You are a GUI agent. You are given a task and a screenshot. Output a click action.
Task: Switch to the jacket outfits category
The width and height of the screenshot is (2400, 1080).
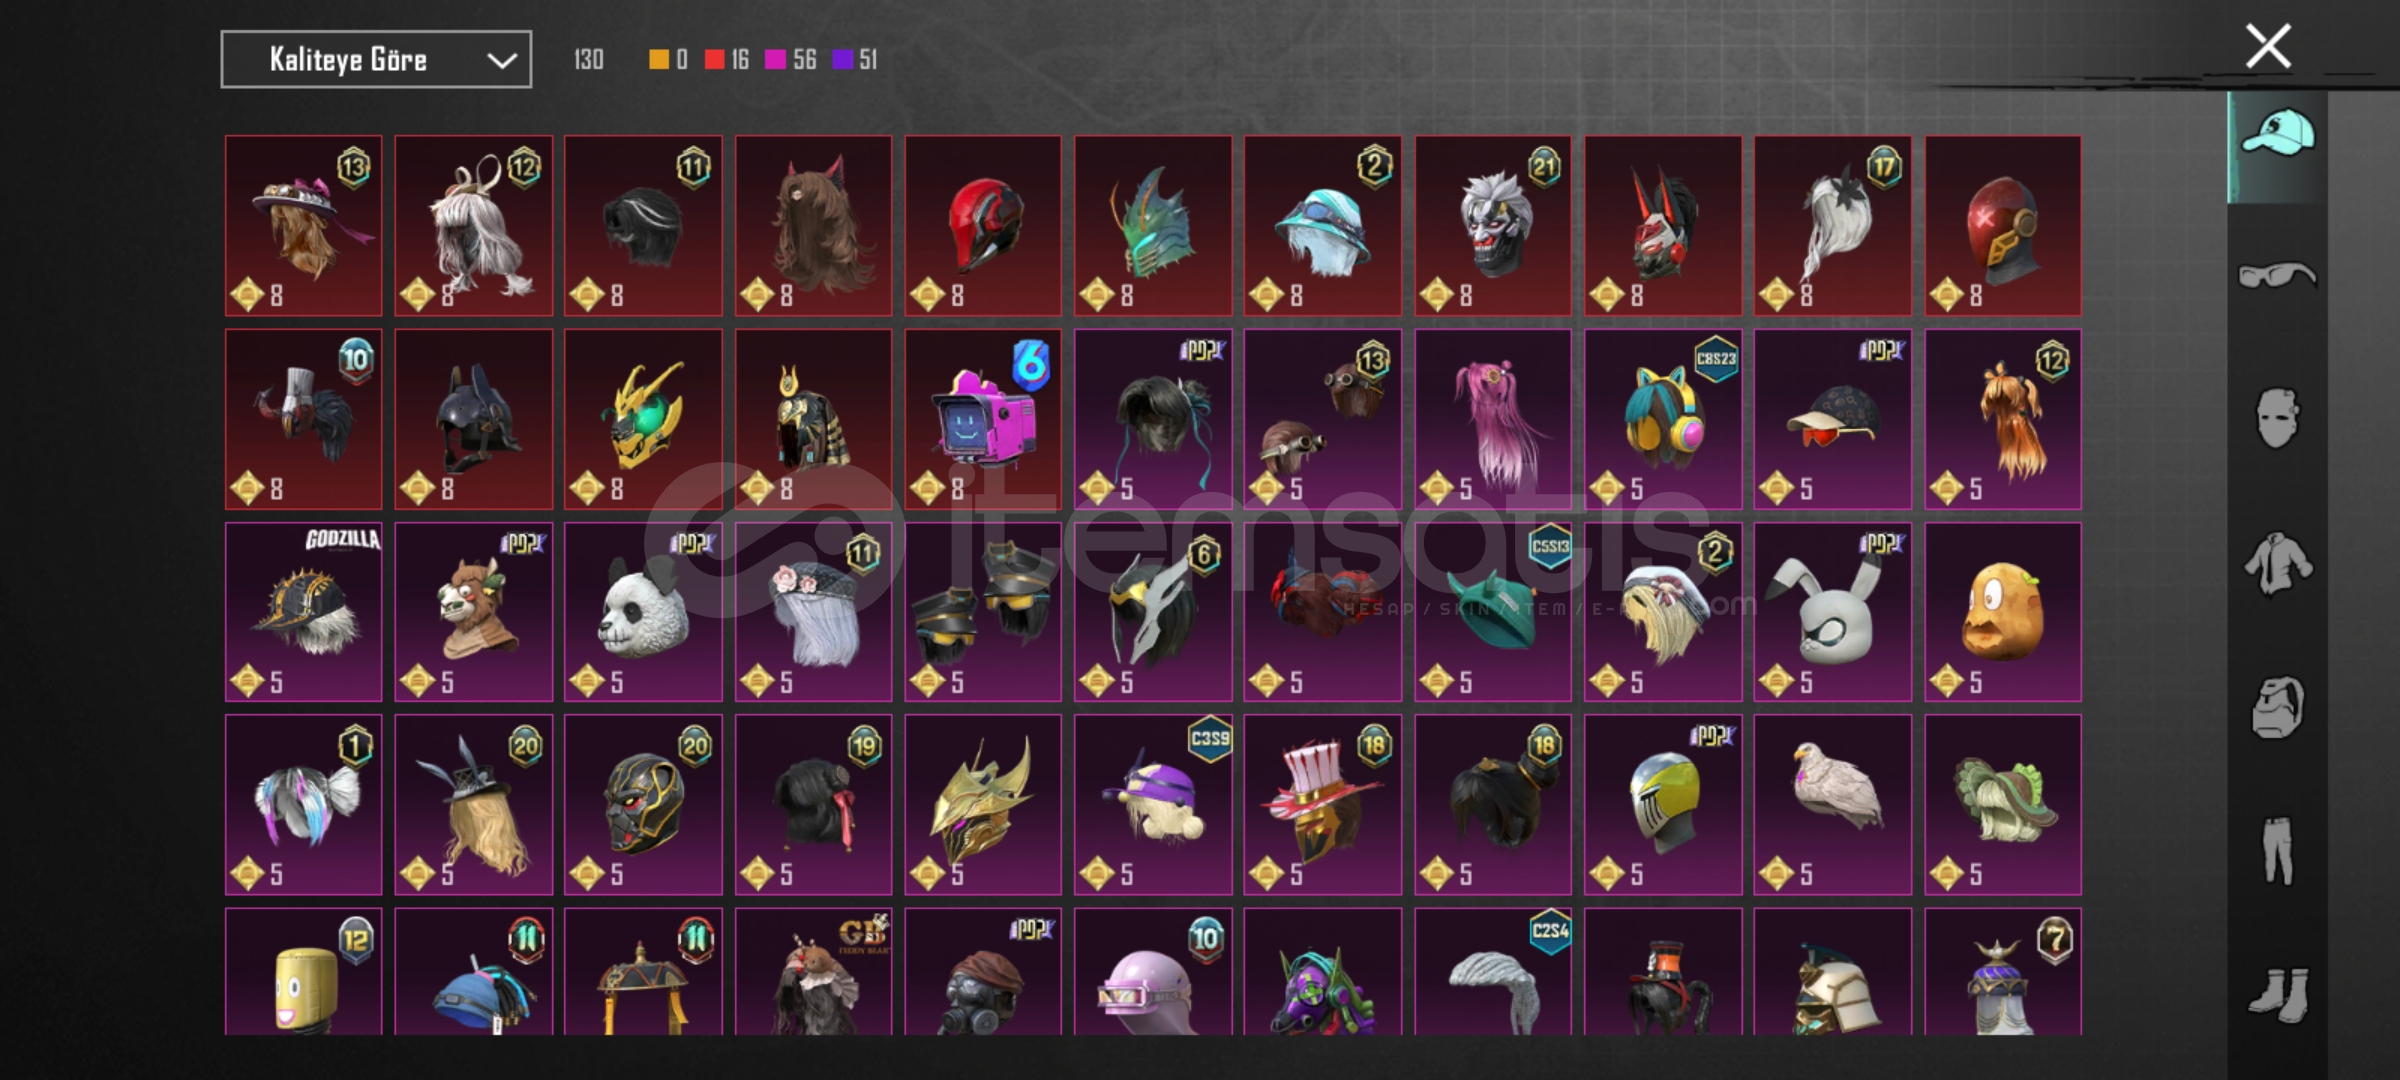(2277, 563)
